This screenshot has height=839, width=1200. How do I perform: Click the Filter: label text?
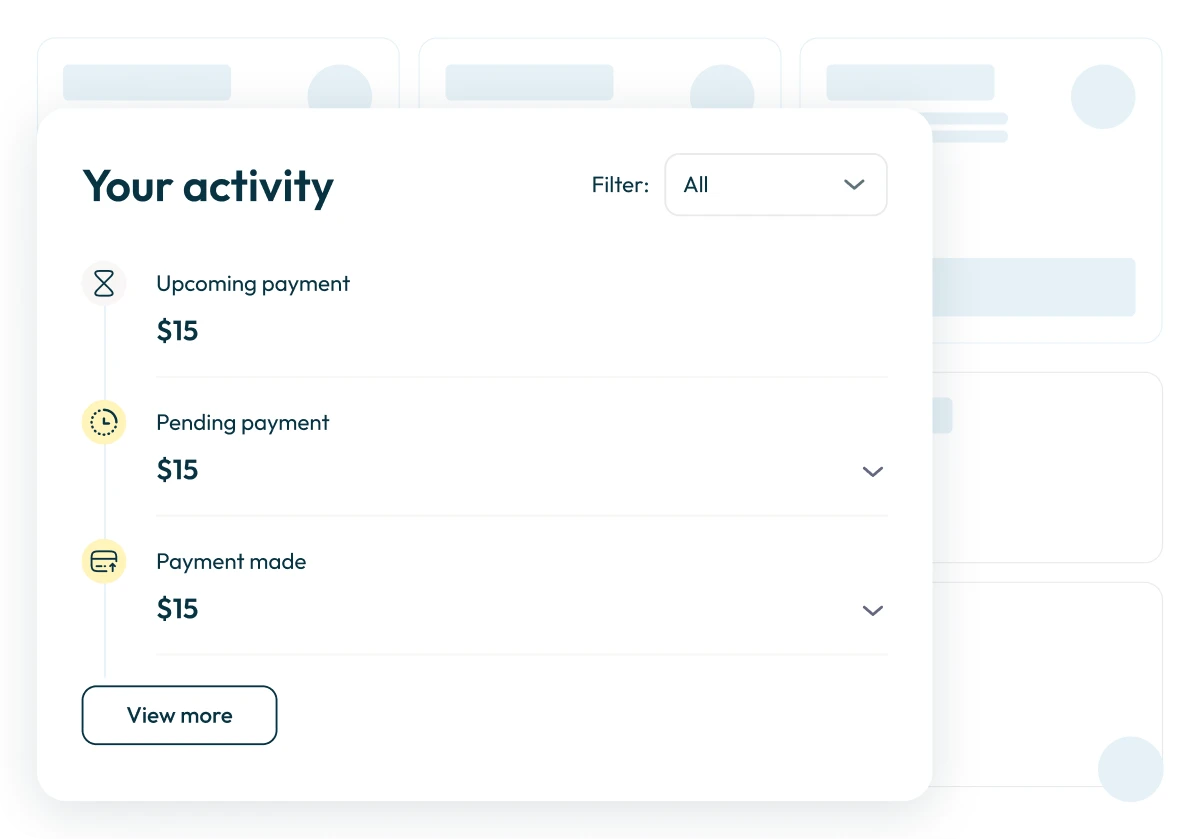pyautogui.click(x=620, y=185)
